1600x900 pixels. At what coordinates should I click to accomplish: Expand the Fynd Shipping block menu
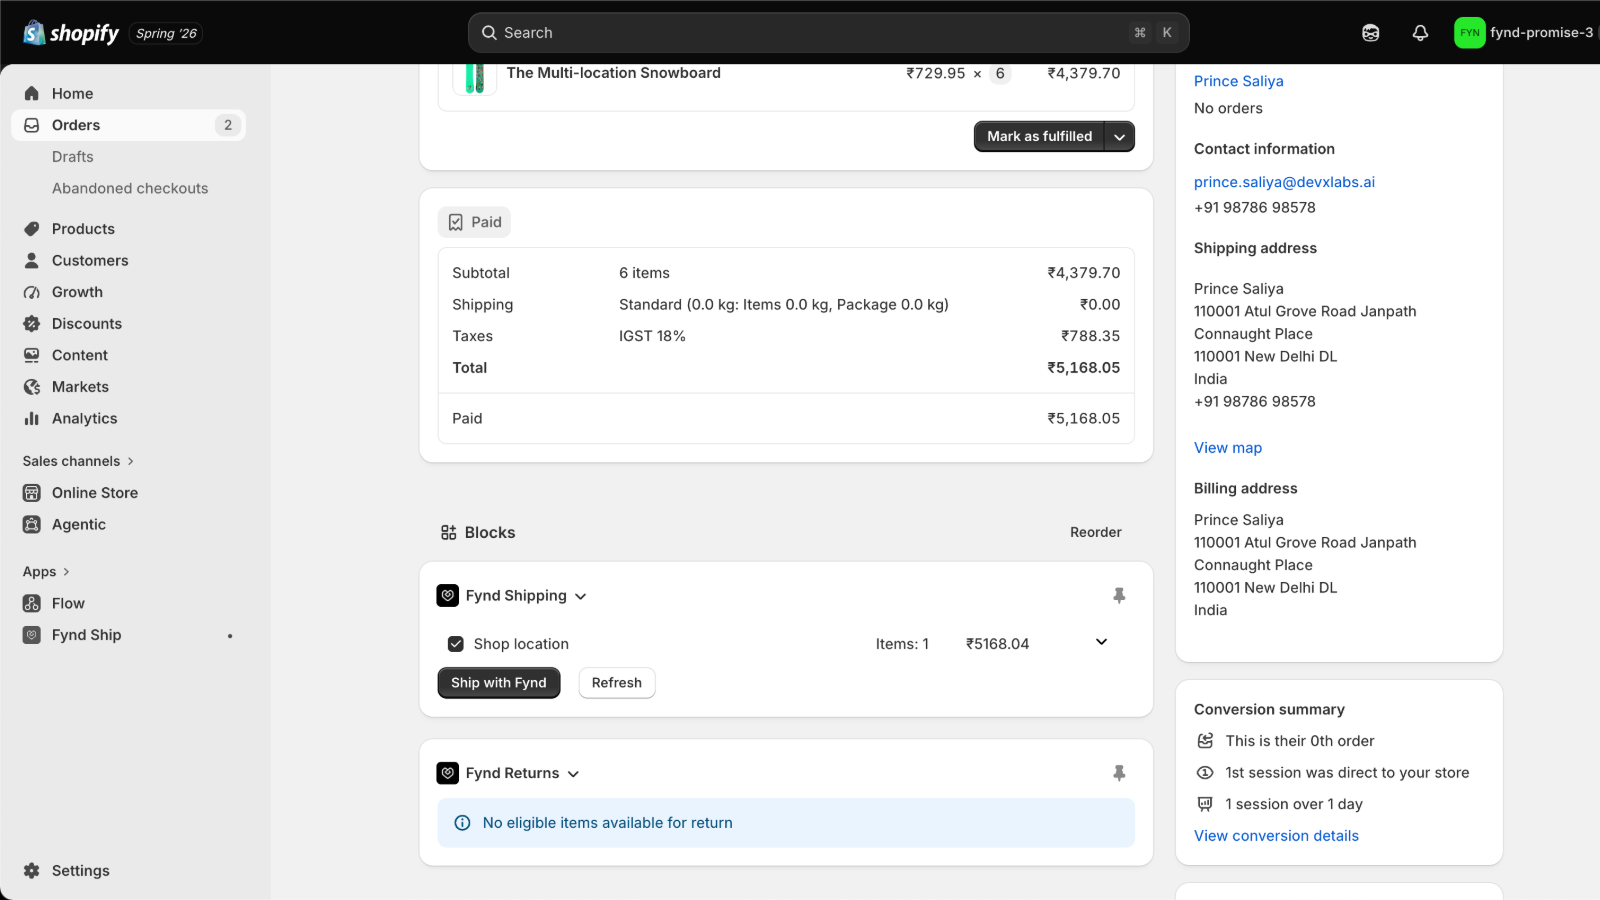581,597
